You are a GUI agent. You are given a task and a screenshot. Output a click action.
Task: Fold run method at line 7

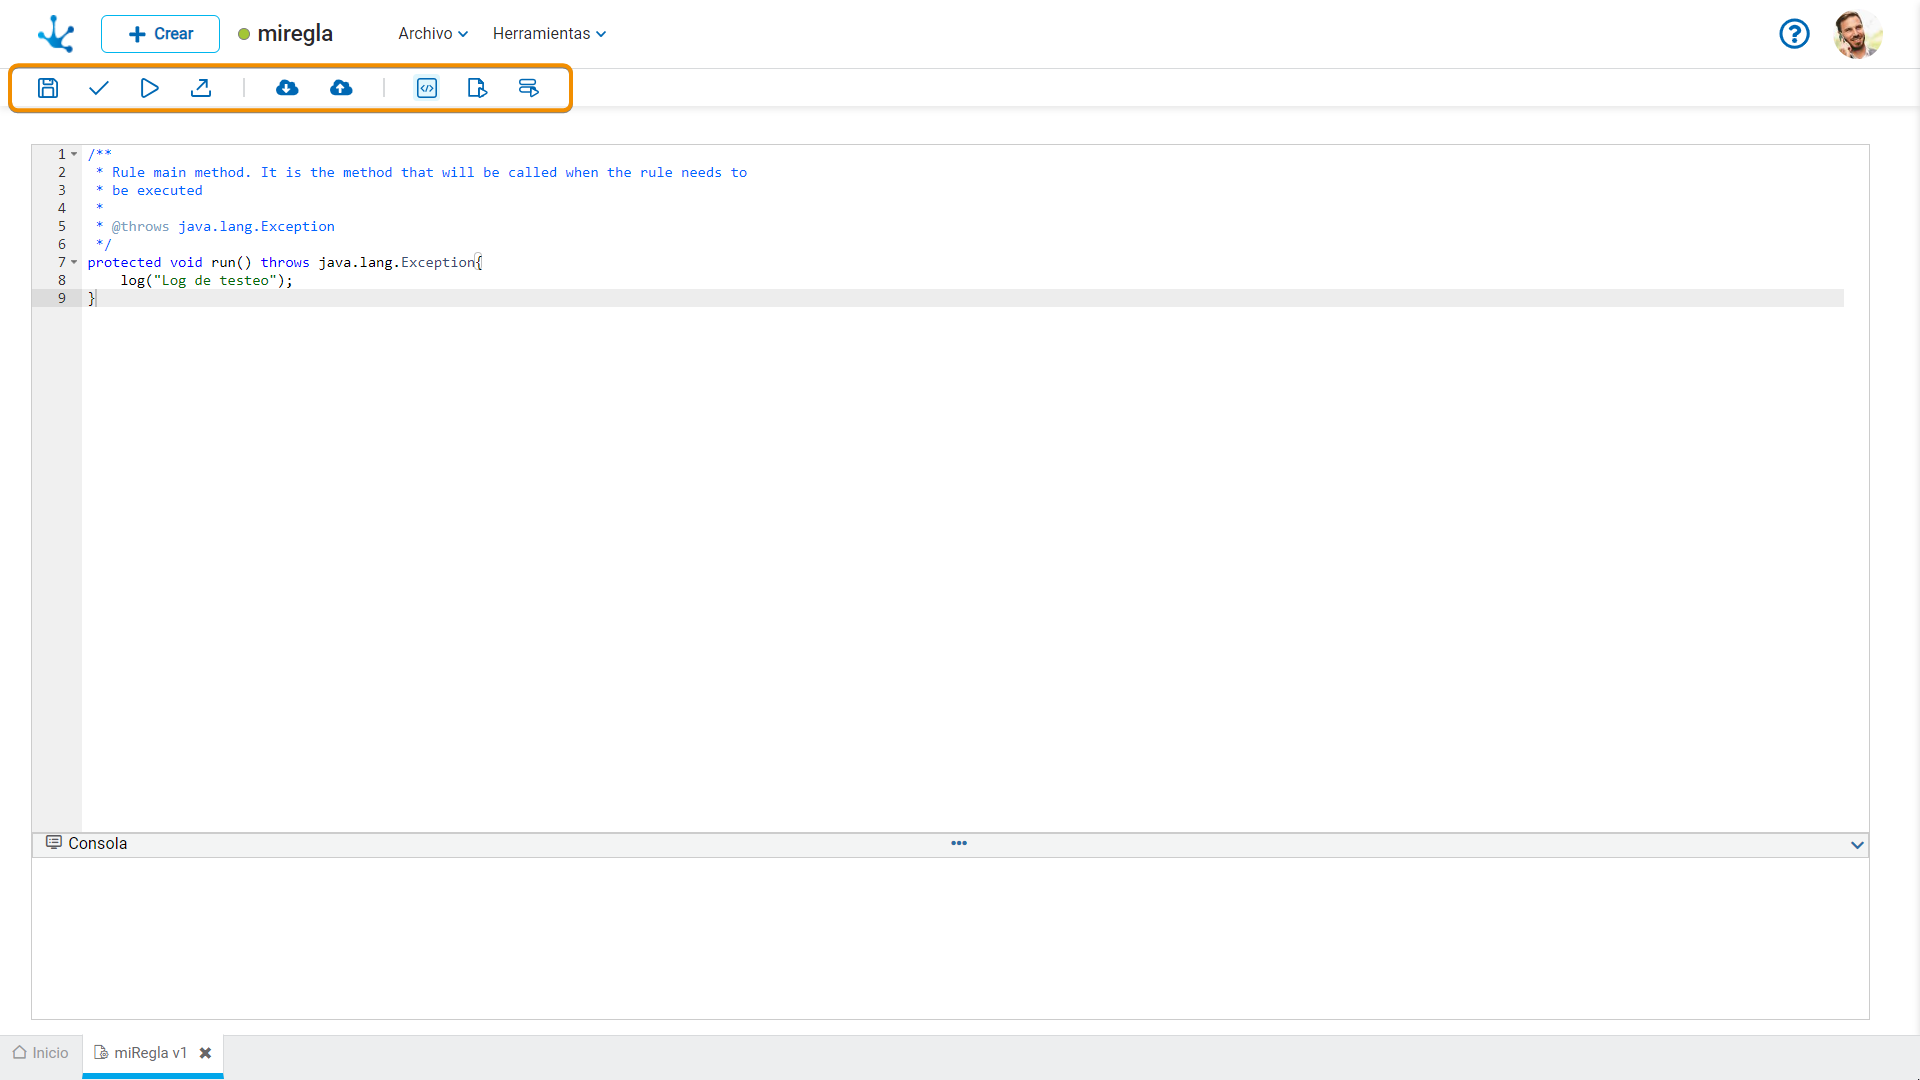coord(74,262)
